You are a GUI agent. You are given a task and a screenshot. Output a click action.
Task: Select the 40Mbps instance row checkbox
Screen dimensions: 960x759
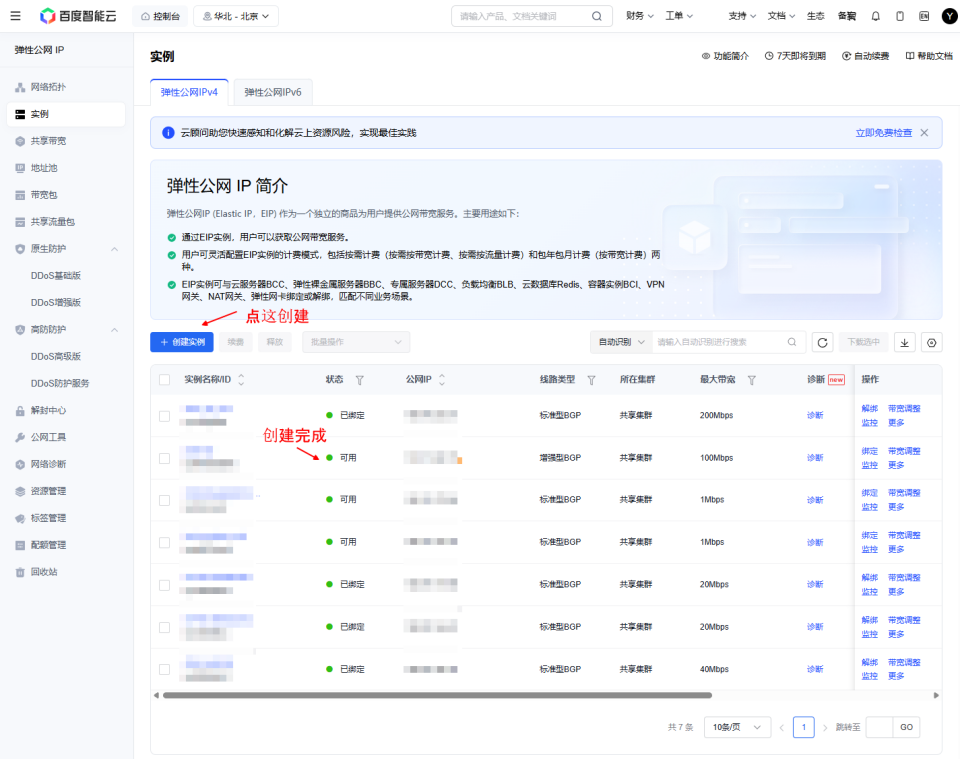(x=164, y=669)
